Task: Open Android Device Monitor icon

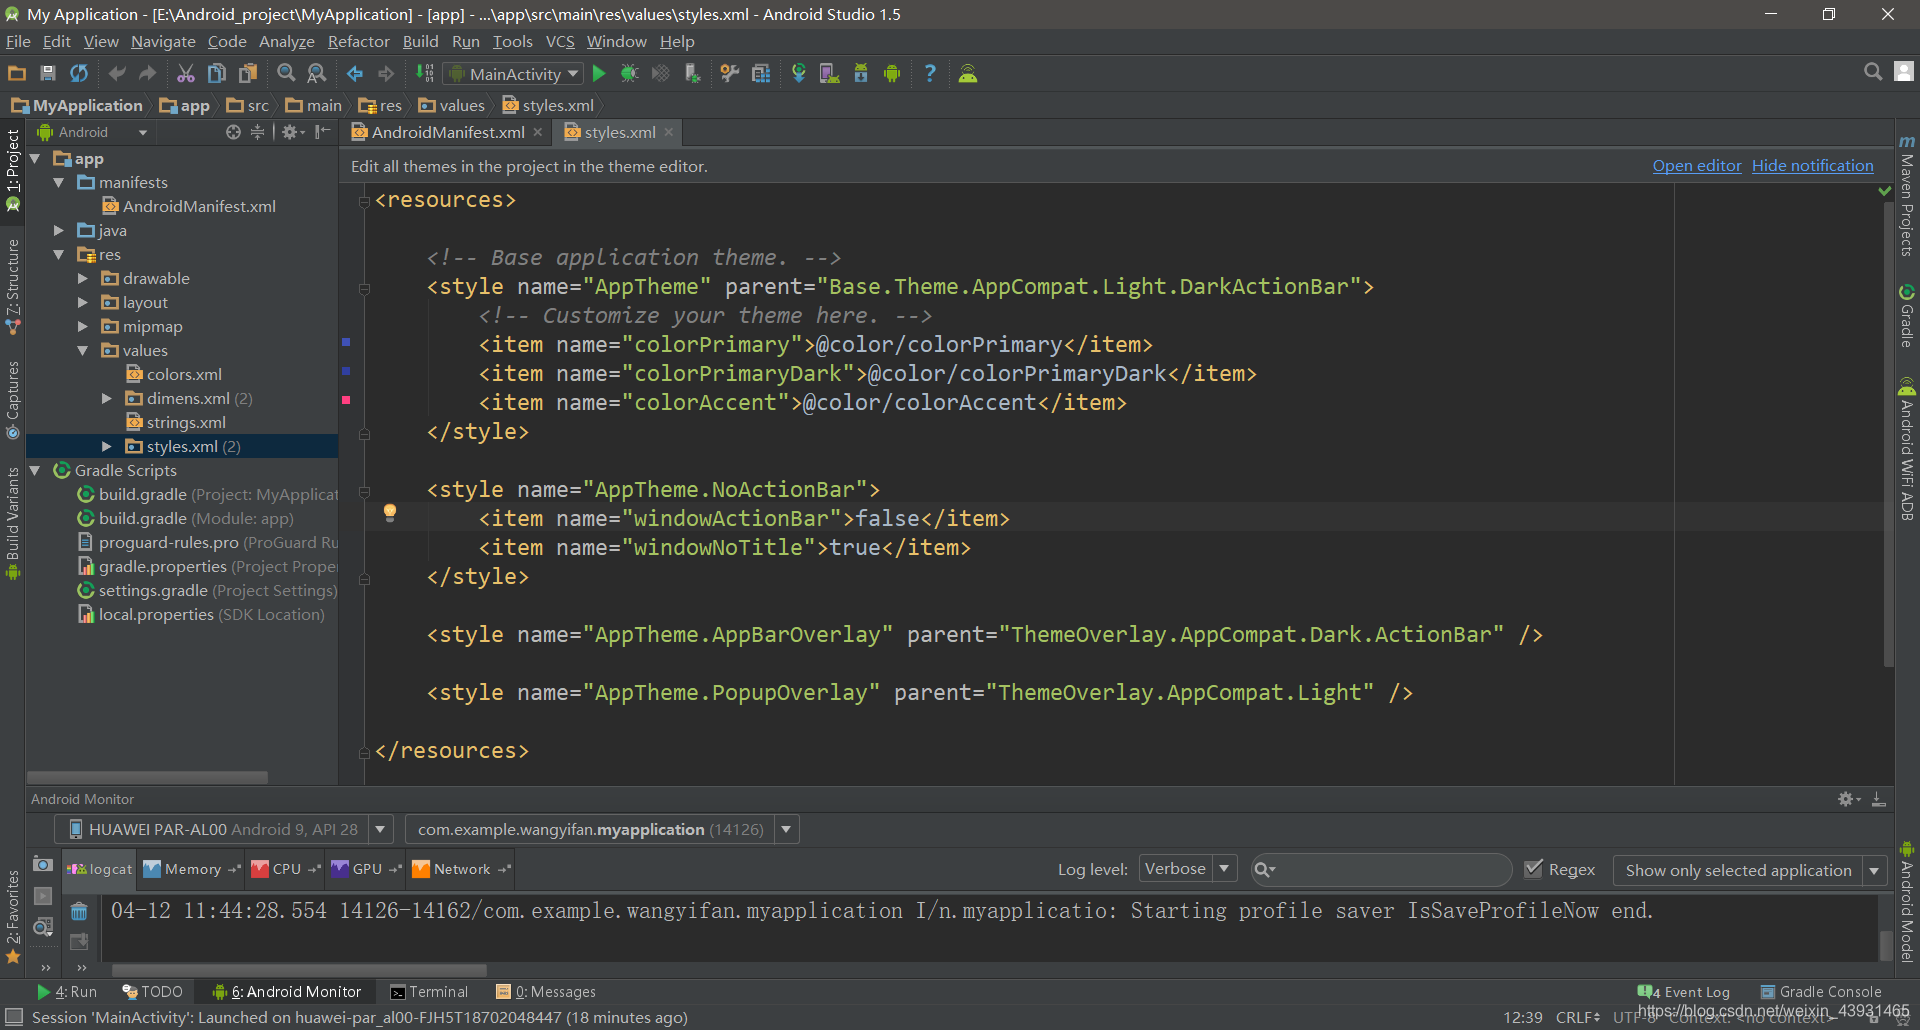Action: pos(892,73)
